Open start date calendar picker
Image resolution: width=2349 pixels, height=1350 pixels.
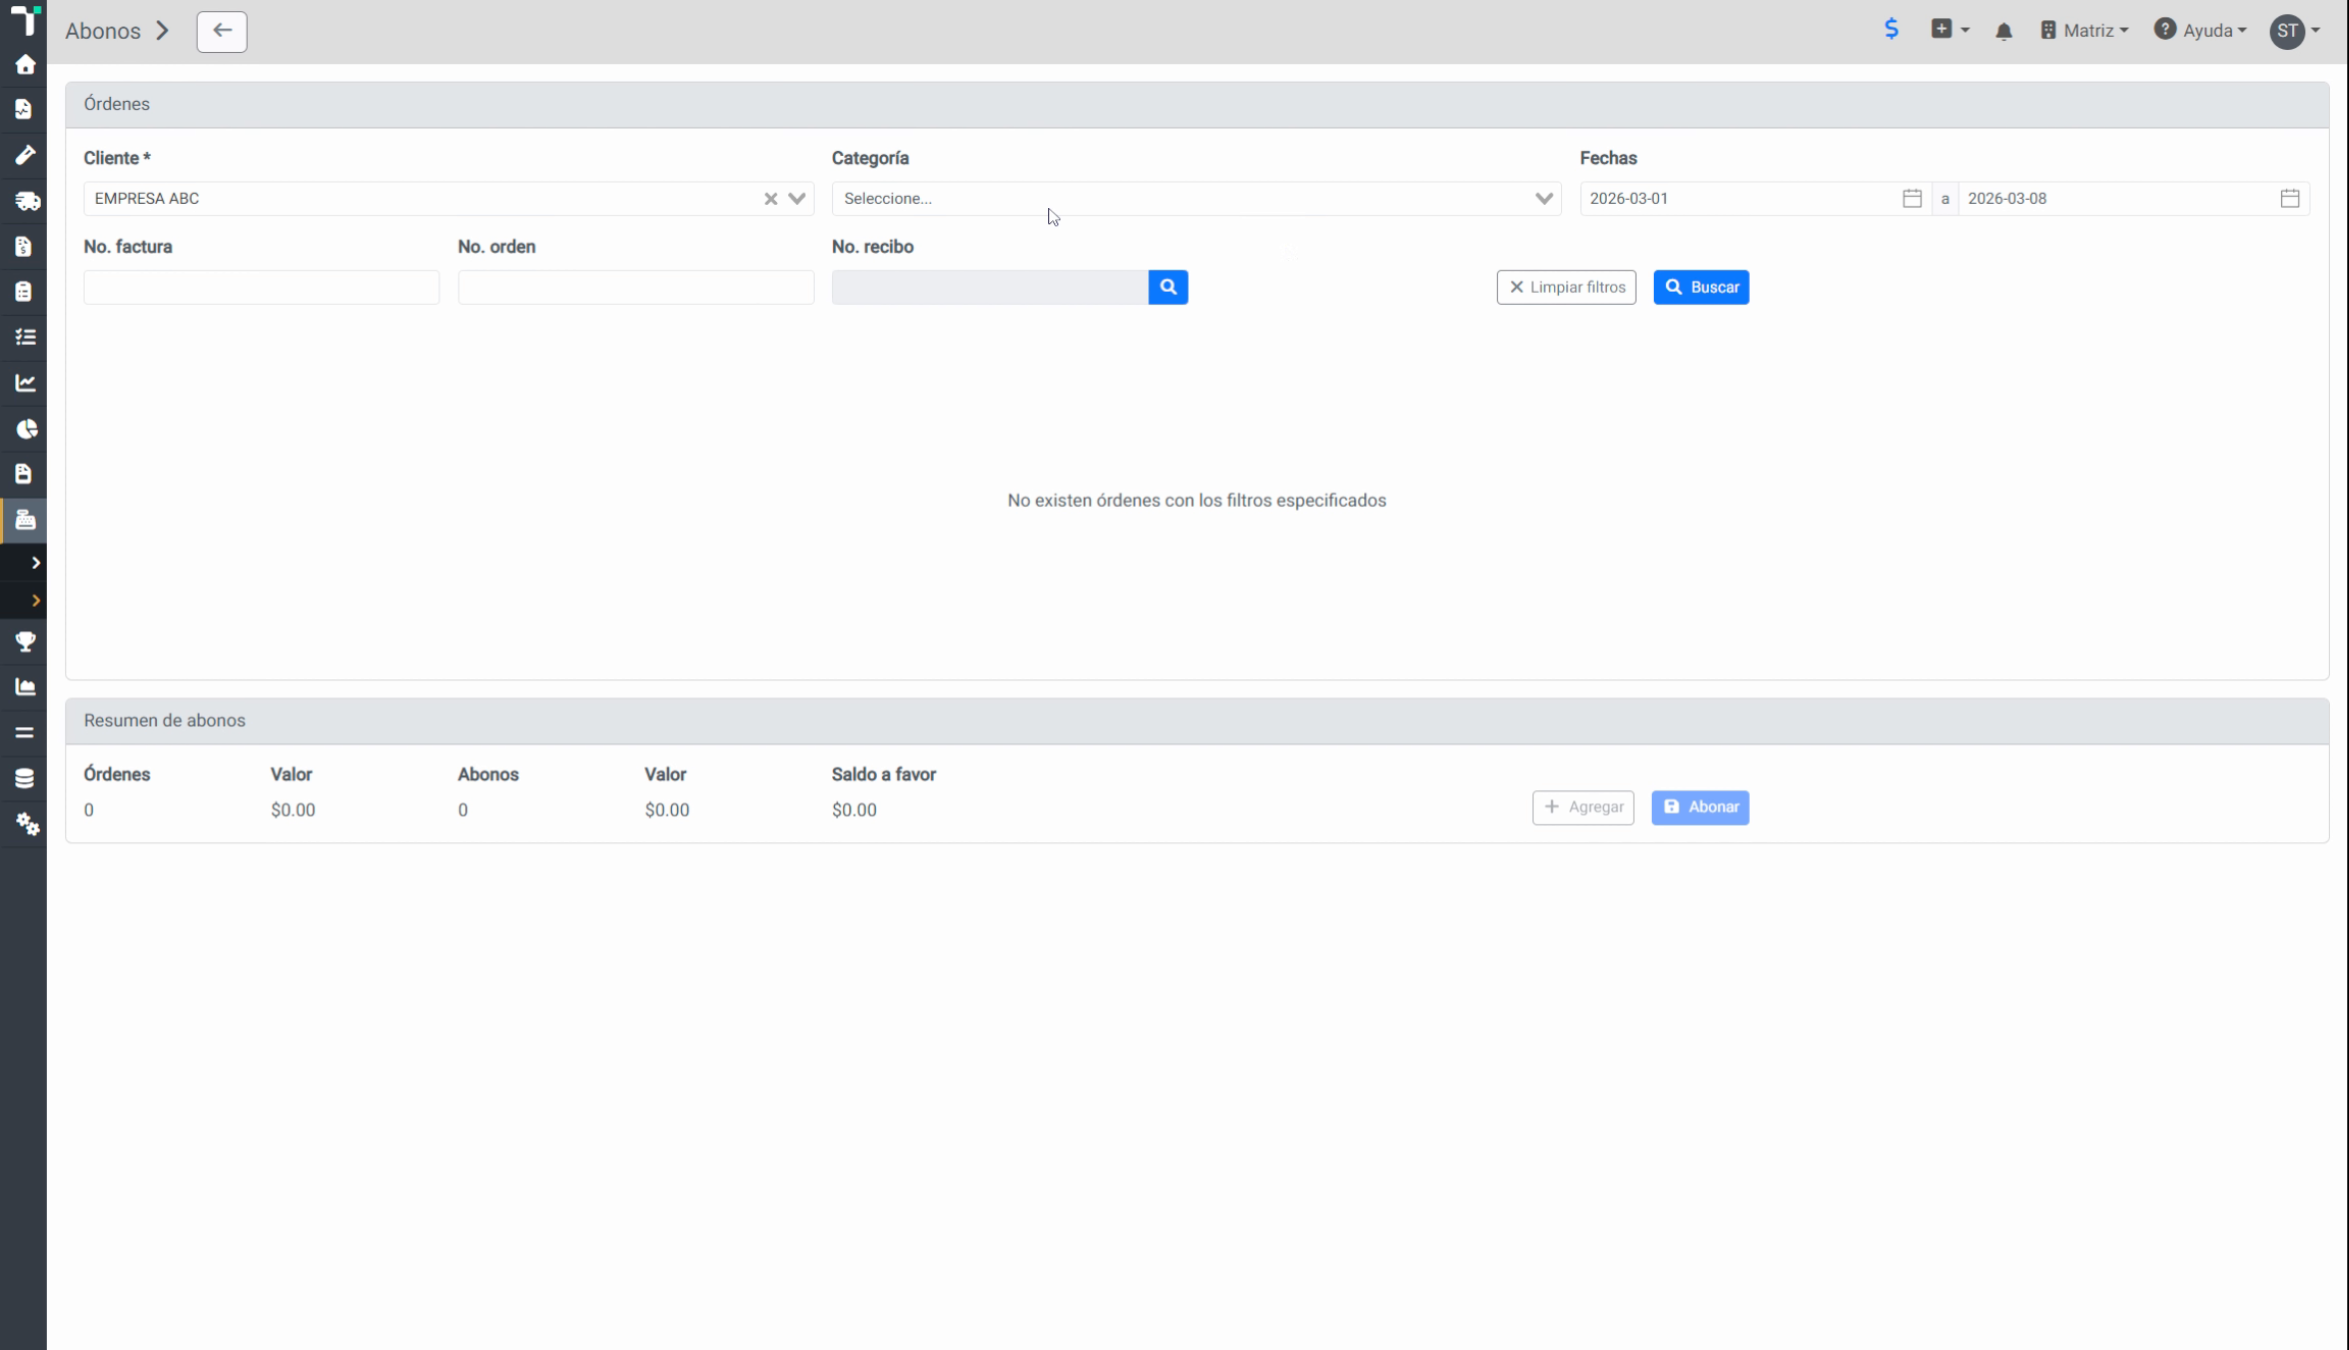click(x=1911, y=198)
